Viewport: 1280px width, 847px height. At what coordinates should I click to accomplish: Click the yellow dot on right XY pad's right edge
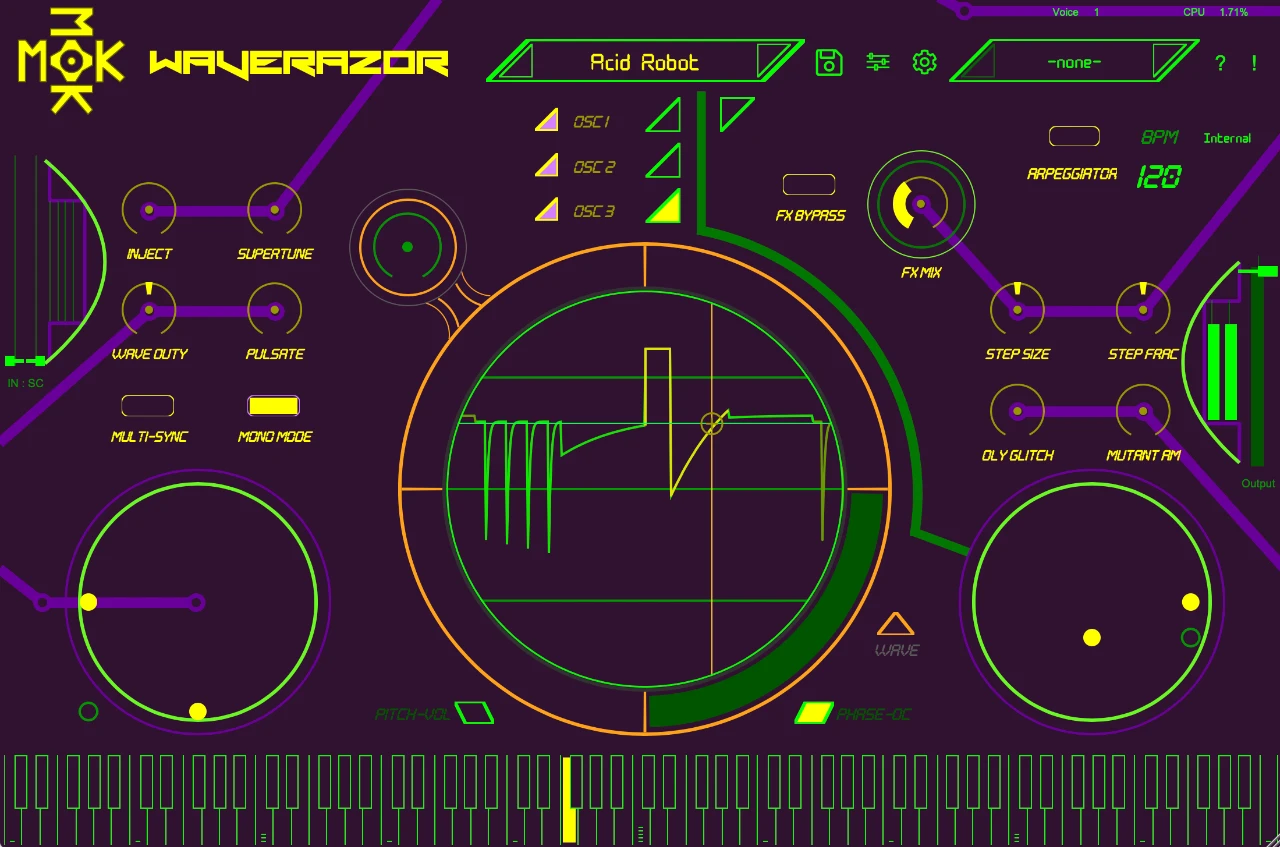pyautogui.click(x=1190, y=602)
